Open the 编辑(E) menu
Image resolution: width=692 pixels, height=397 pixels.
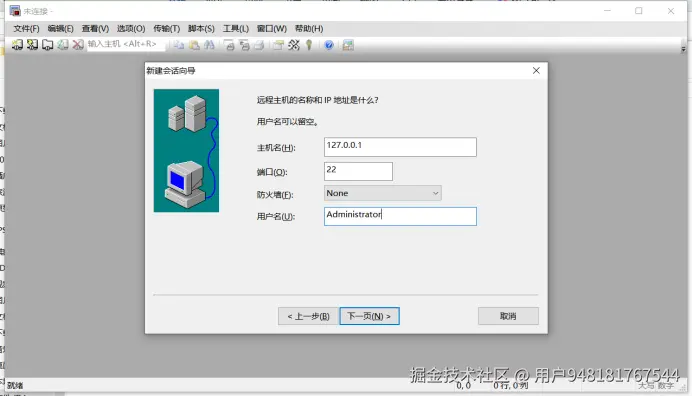tap(60, 29)
